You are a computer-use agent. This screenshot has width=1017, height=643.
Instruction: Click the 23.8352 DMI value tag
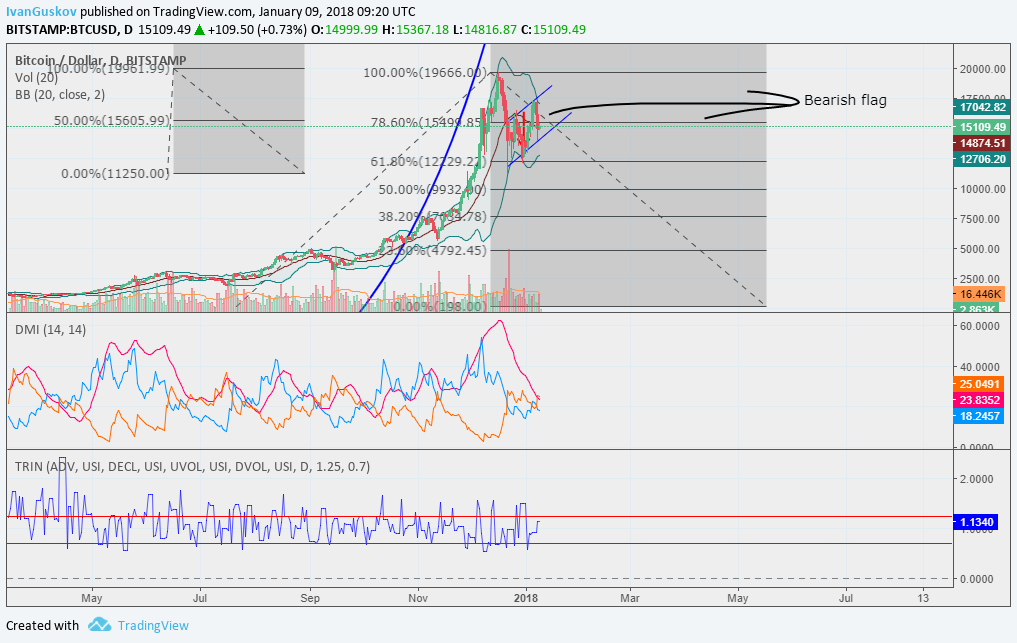point(979,400)
